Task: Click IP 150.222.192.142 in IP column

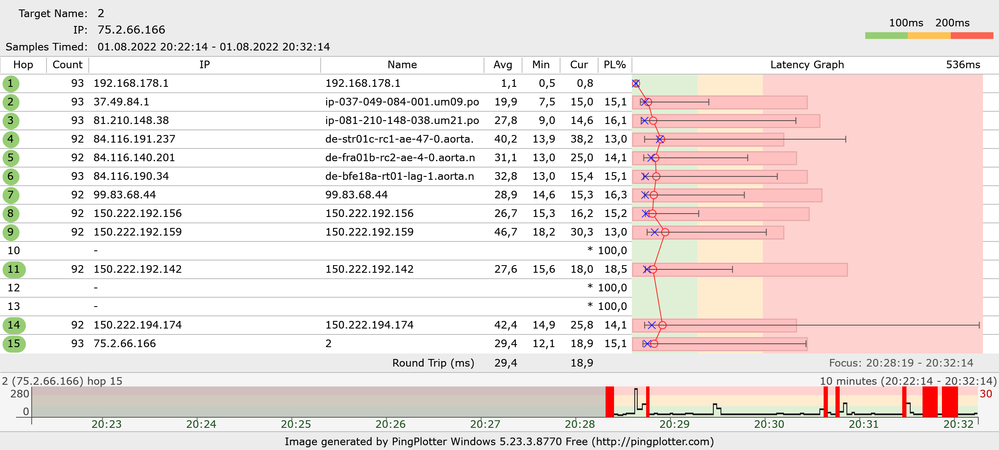Action: (x=138, y=270)
